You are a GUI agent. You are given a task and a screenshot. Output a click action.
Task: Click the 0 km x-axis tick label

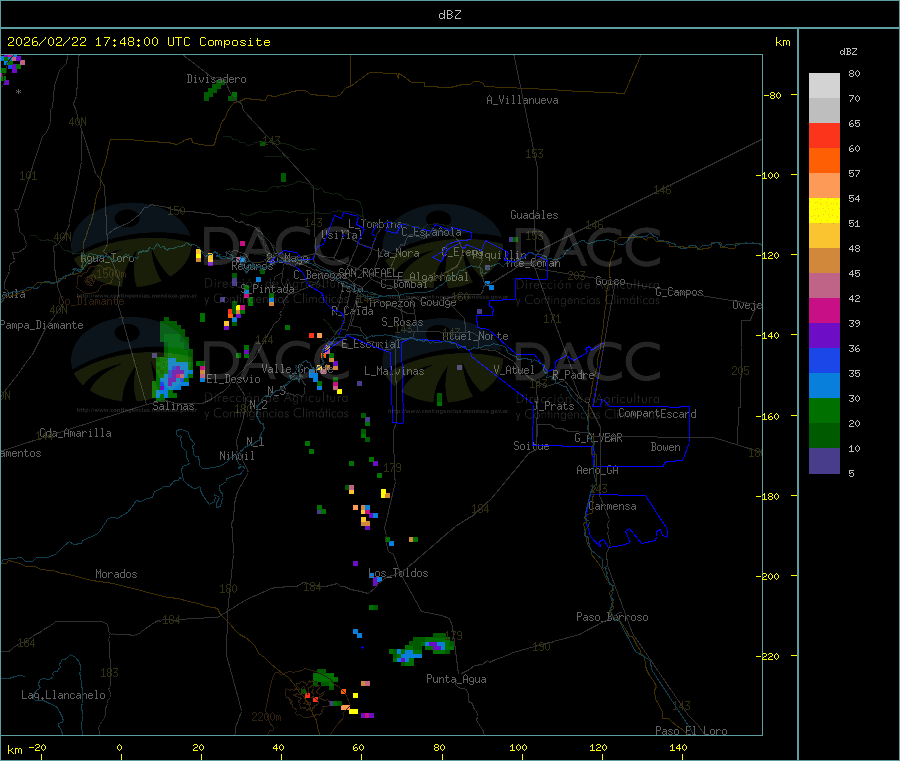pos(119,747)
